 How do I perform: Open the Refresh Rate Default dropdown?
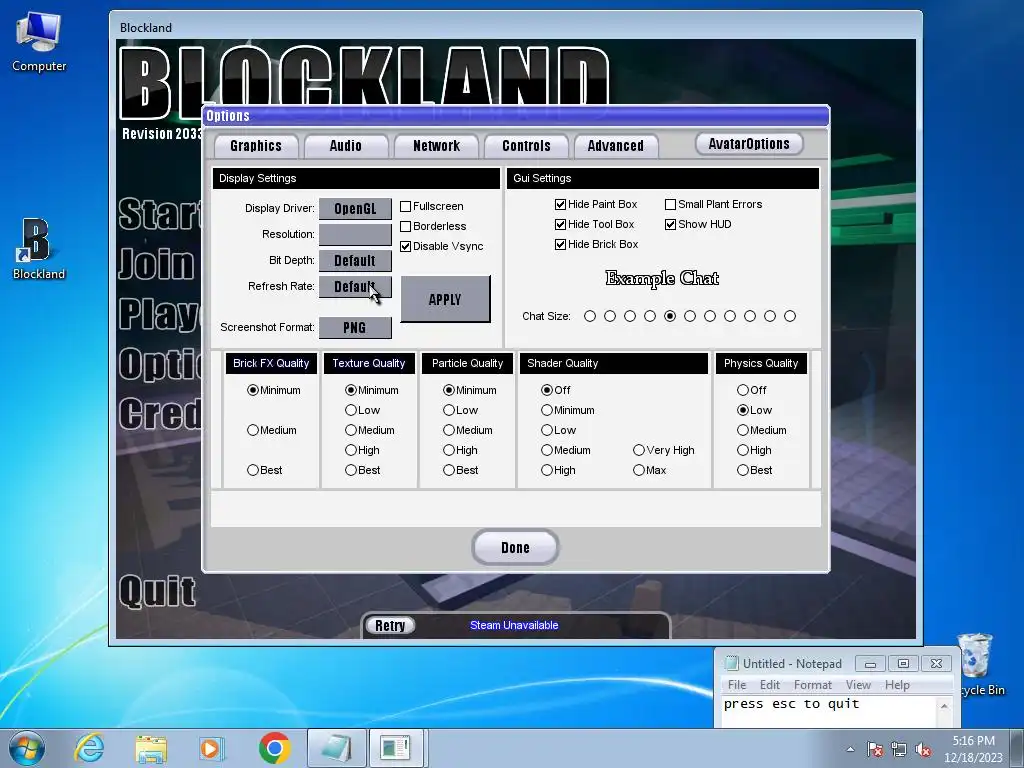[x=355, y=287]
